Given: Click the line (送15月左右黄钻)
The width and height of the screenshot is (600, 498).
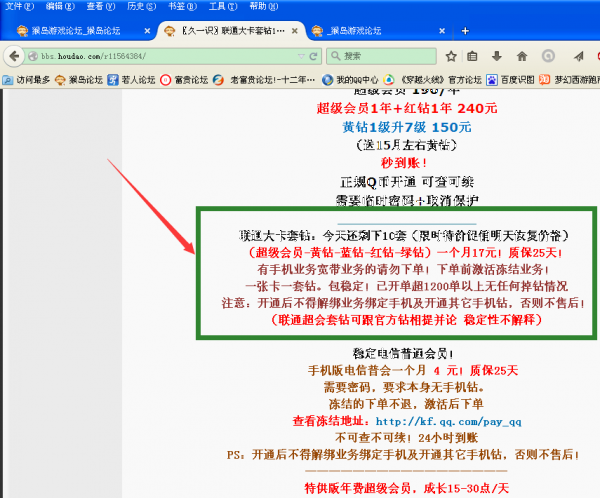Looking at the screenshot, I should pyautogui.click(x=406, y=145).
